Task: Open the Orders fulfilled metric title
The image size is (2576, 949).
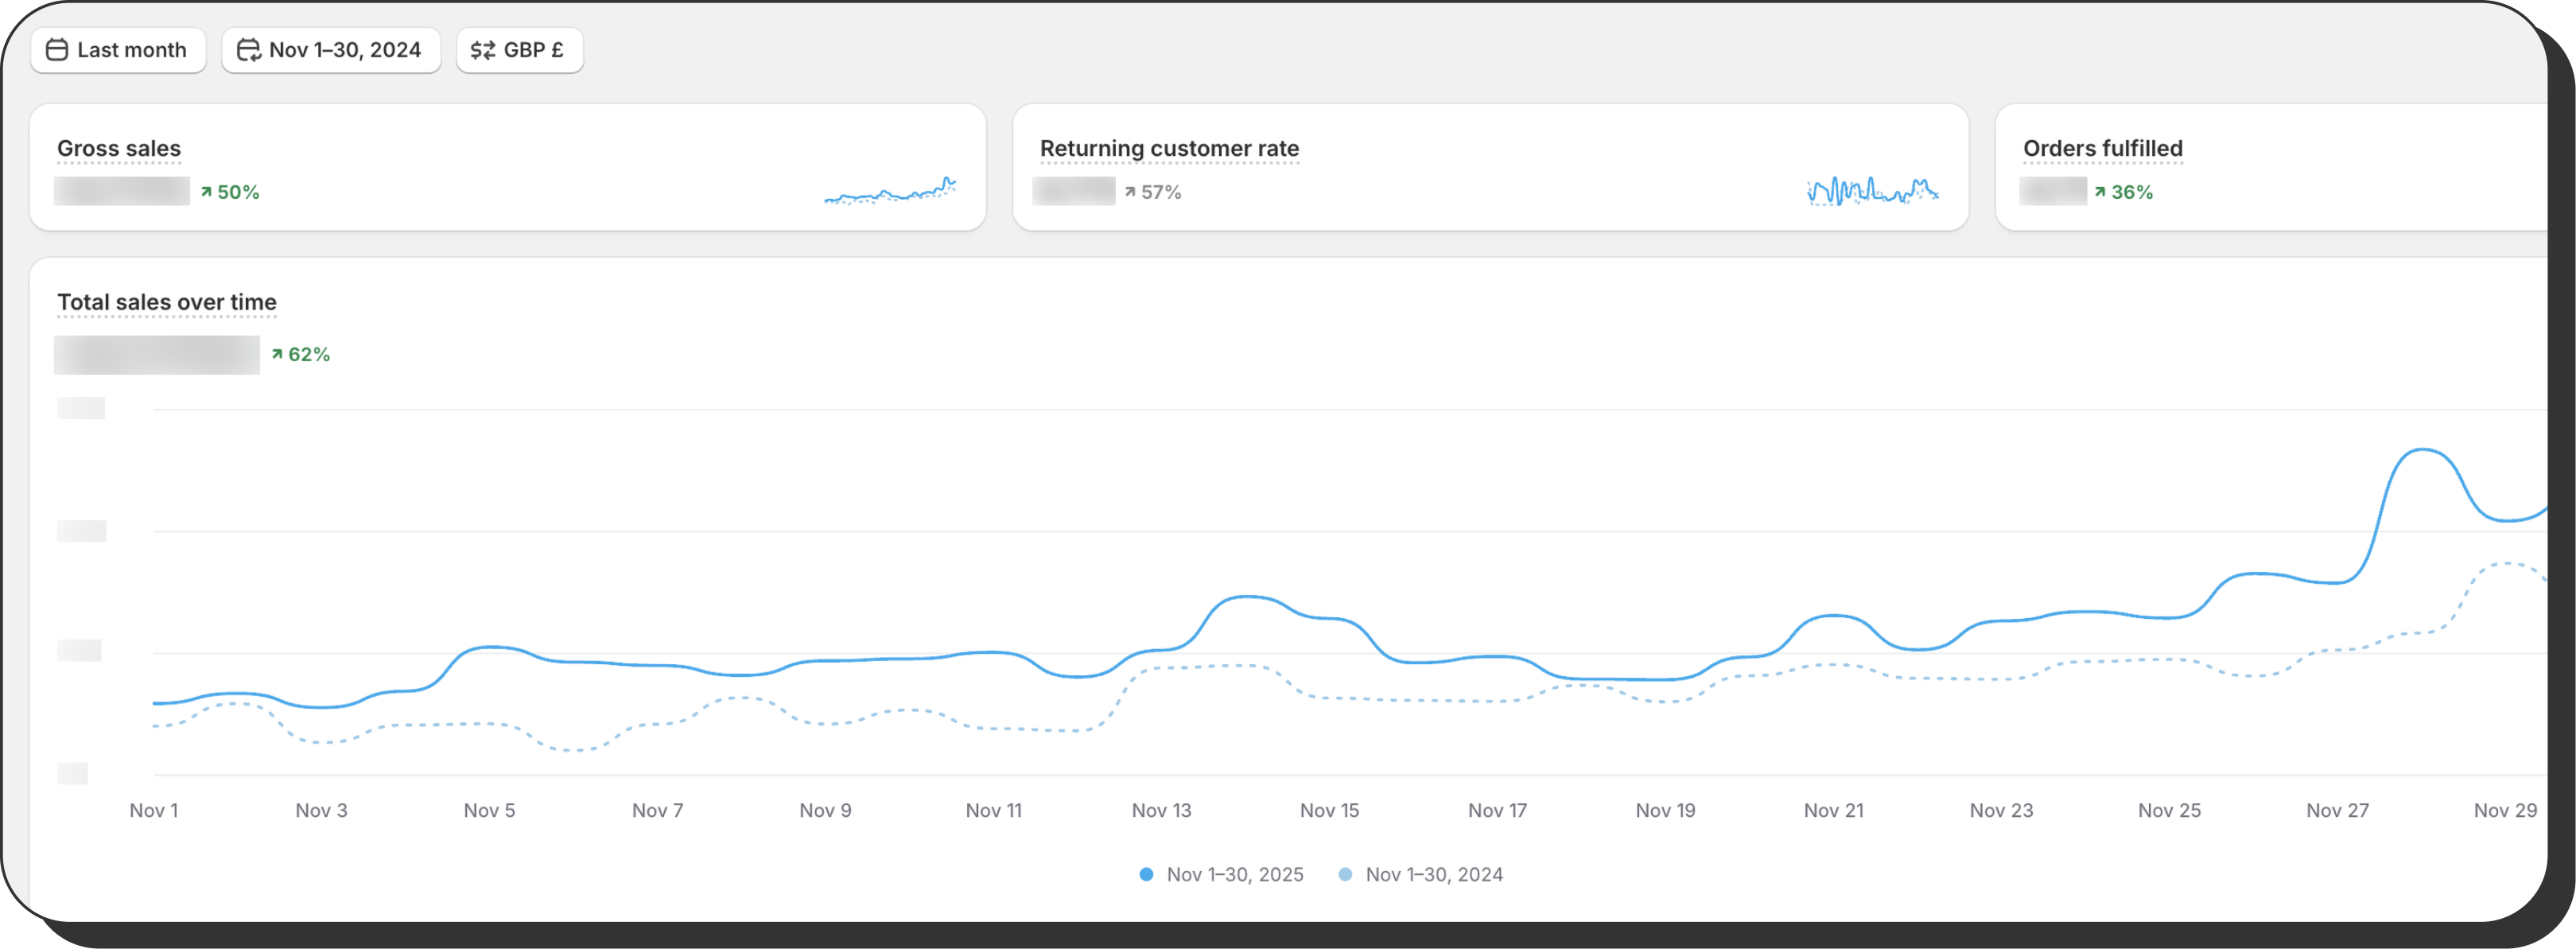Action: click(x=2102, y=148)
